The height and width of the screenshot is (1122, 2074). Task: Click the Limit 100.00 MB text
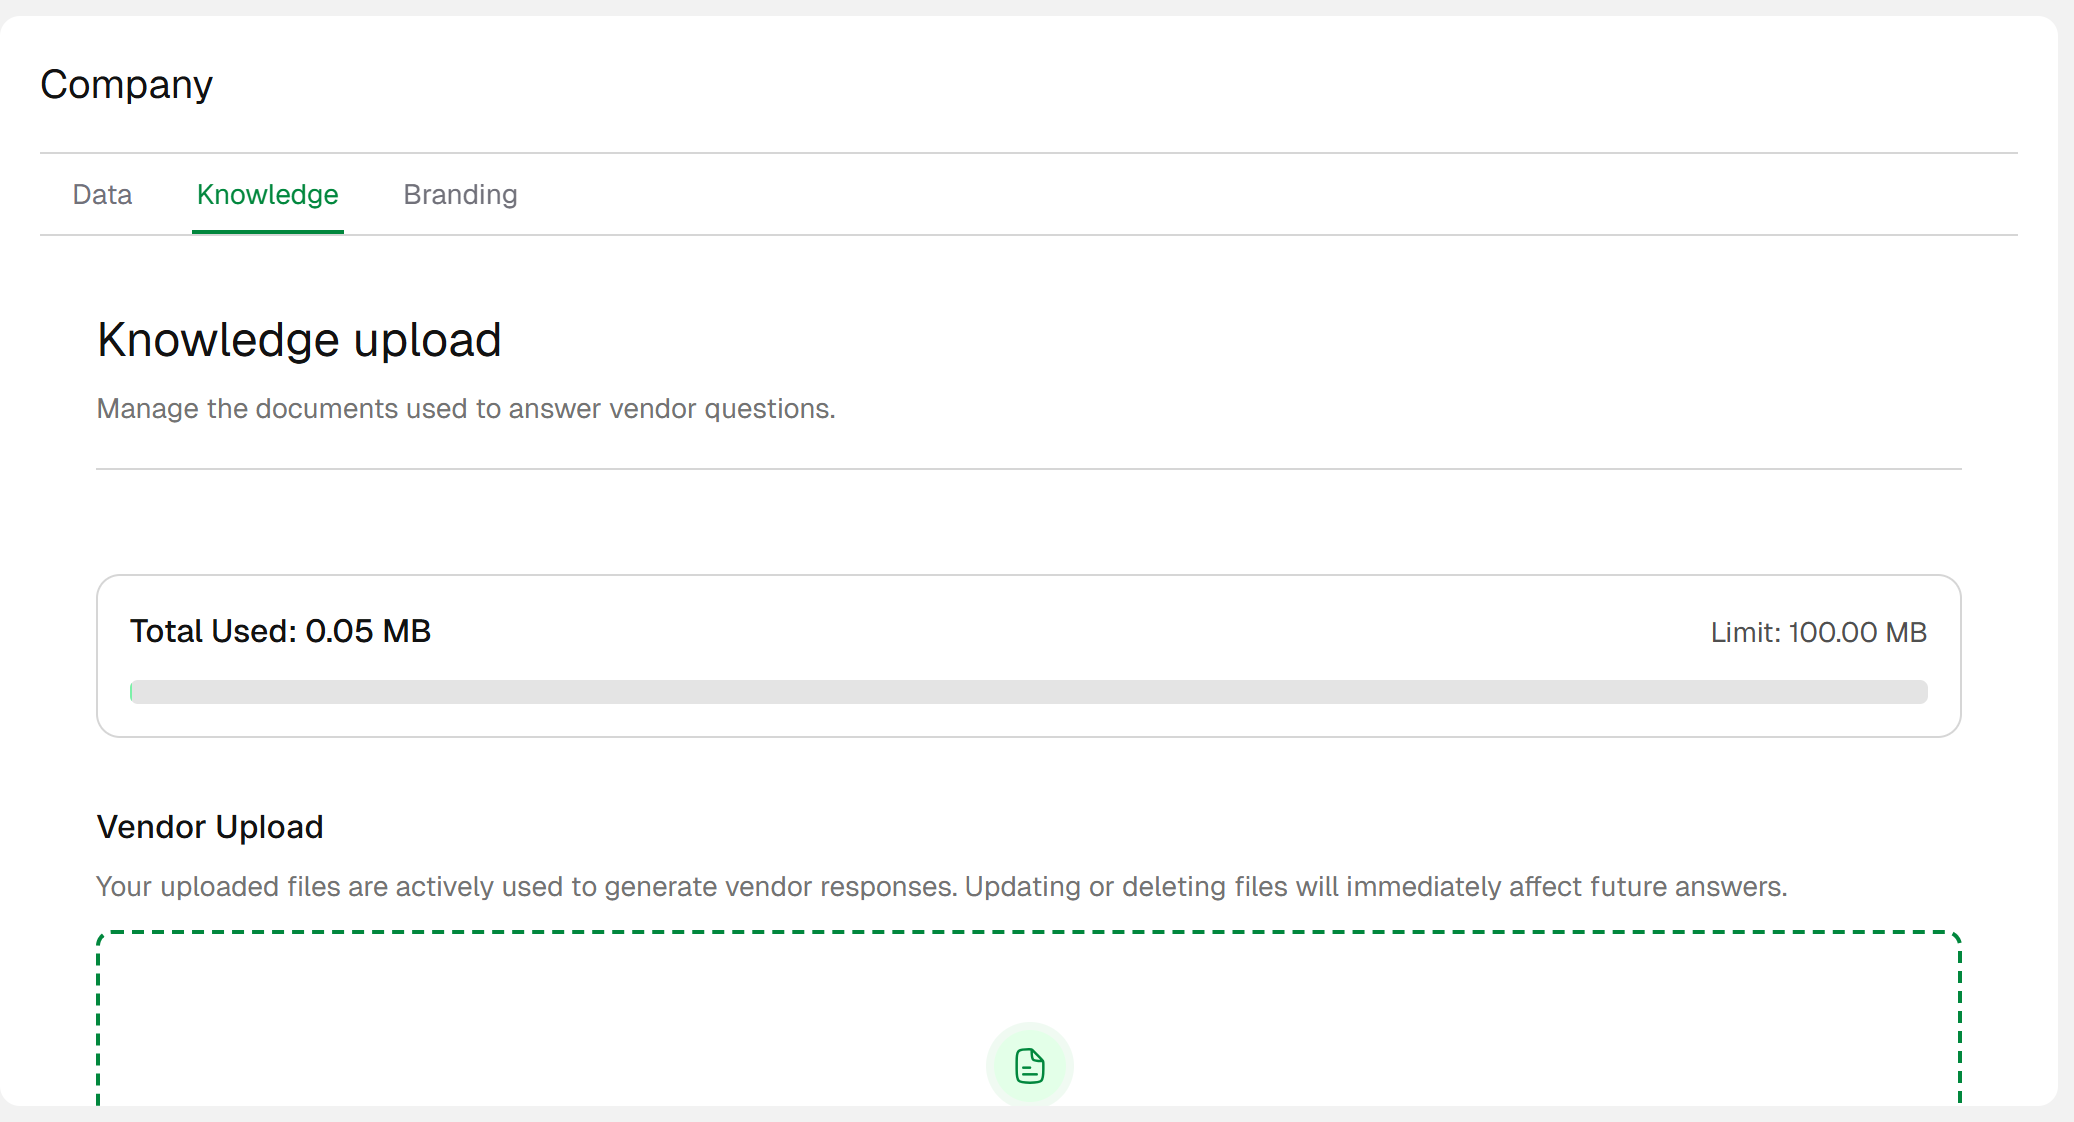point(1818,632)
